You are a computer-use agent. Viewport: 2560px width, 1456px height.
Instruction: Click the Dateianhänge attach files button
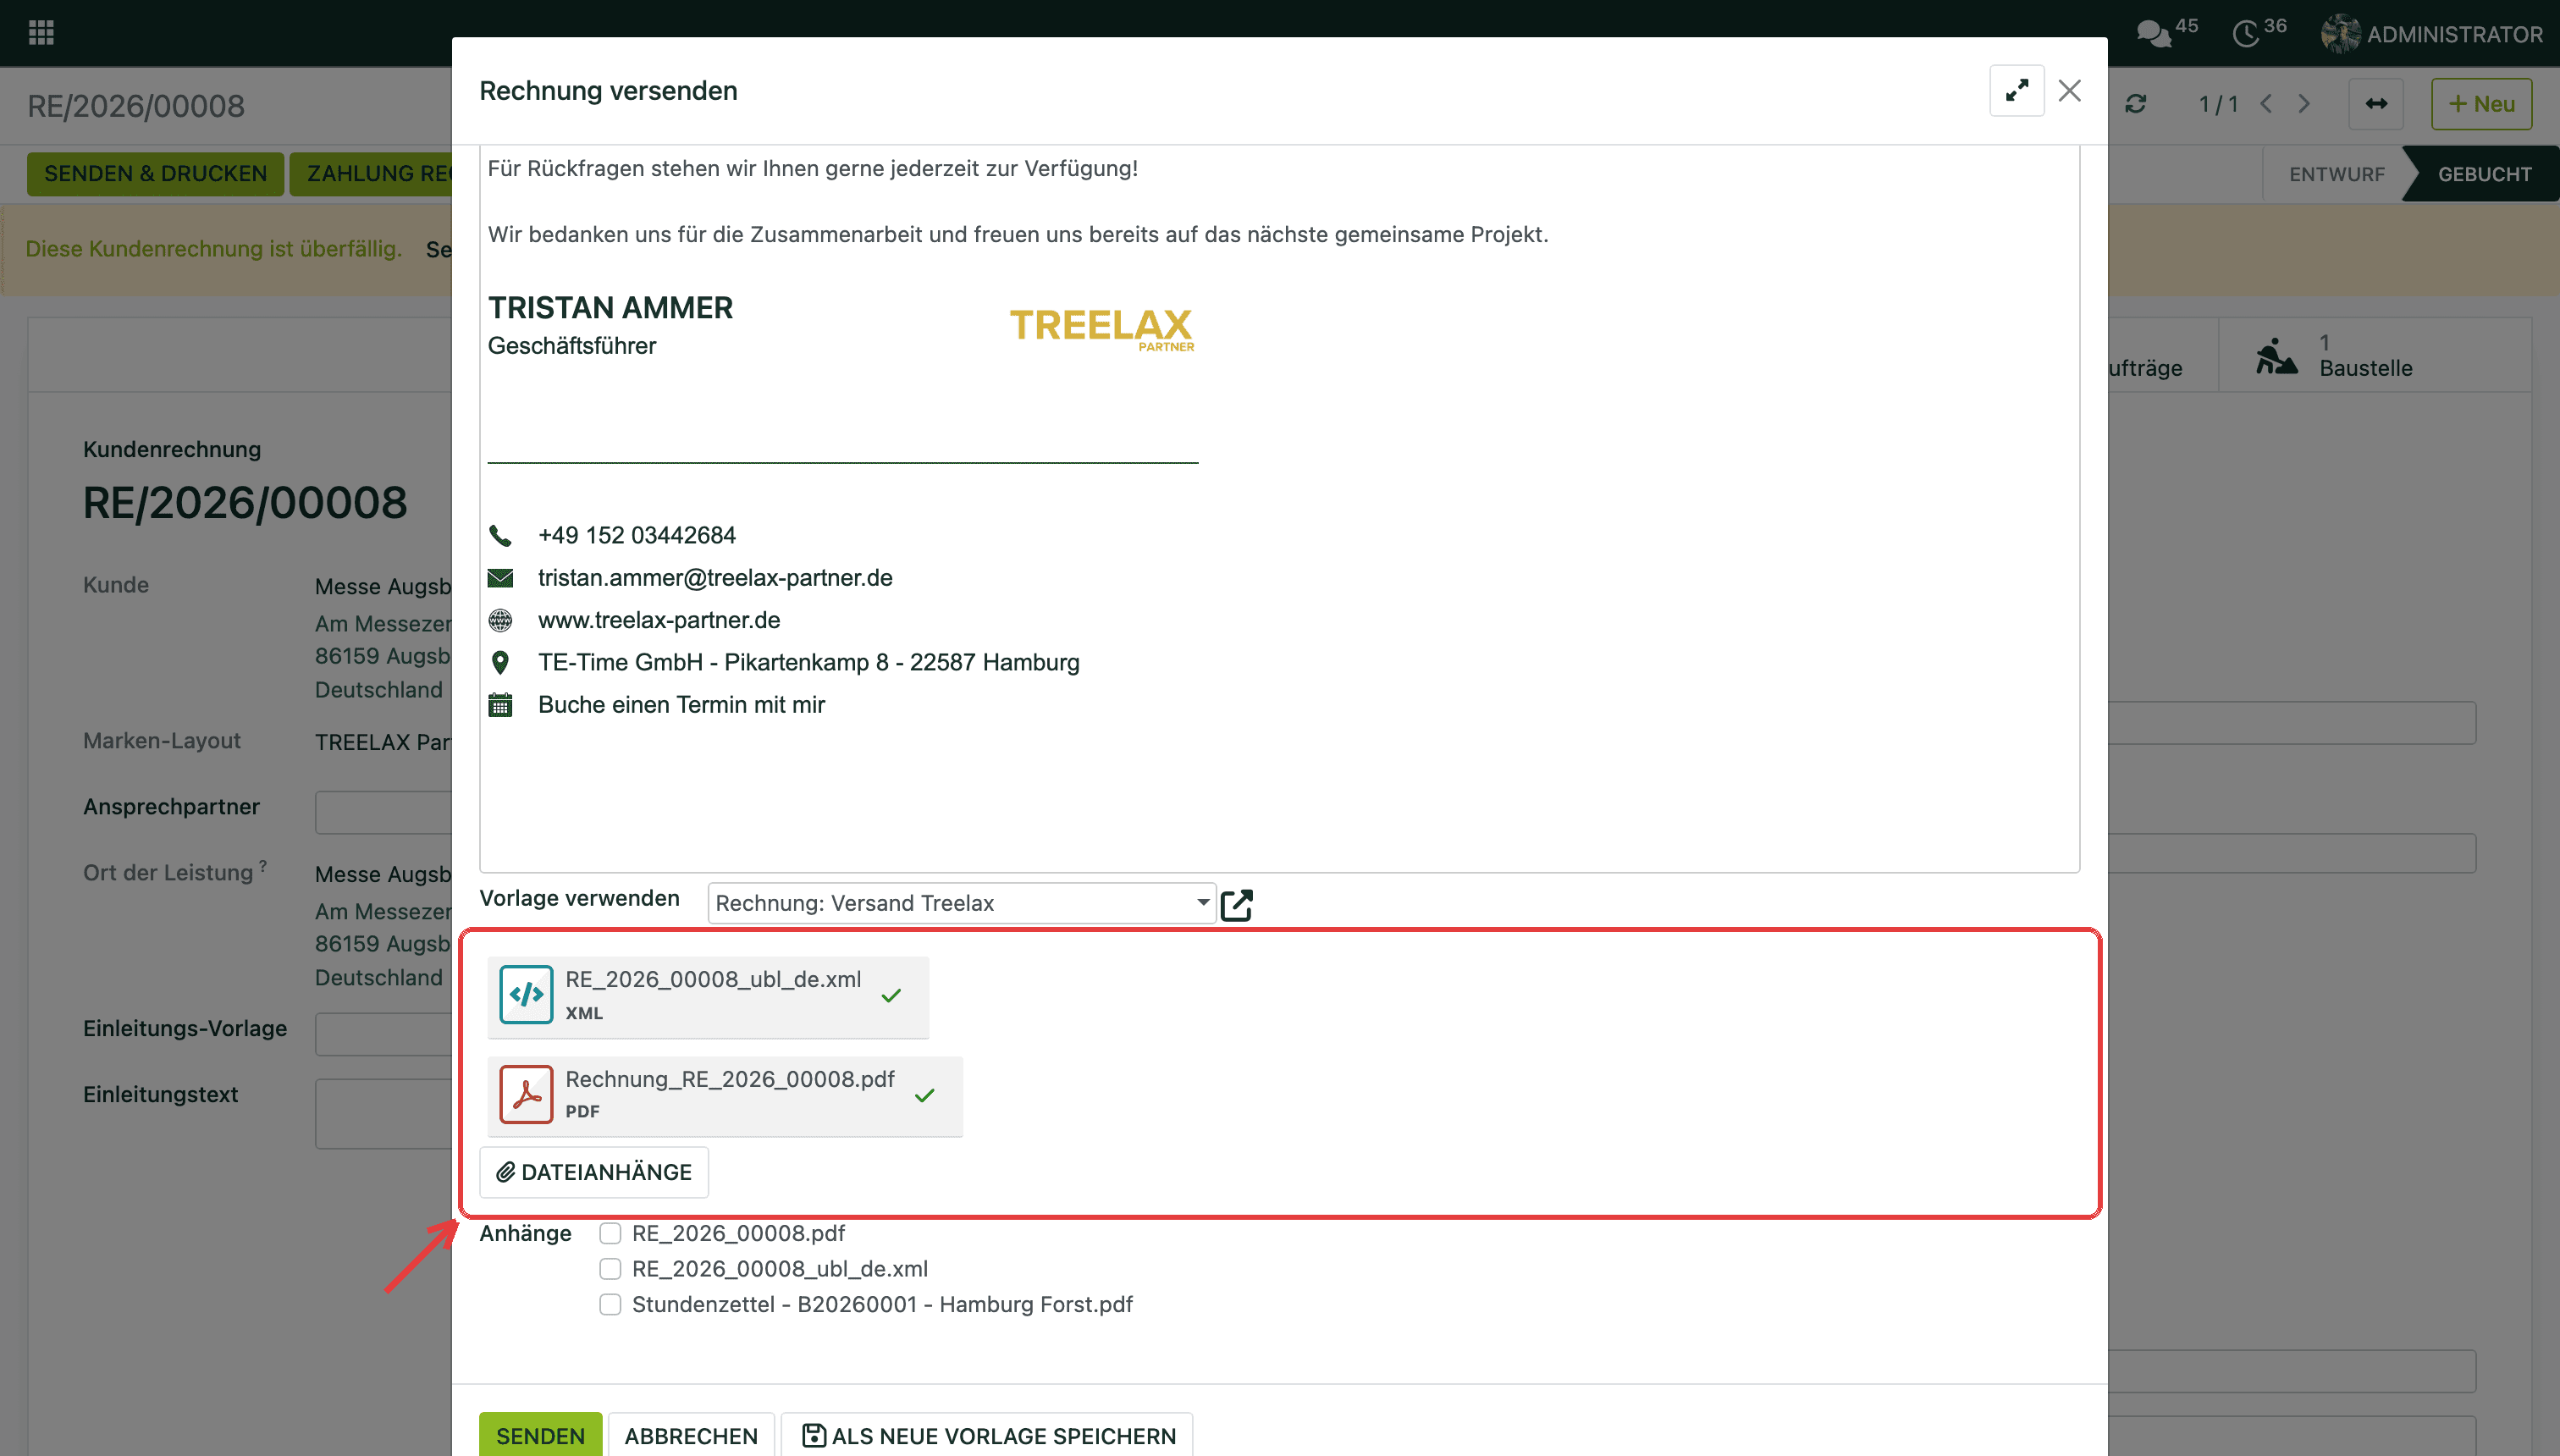point(594,1172)
